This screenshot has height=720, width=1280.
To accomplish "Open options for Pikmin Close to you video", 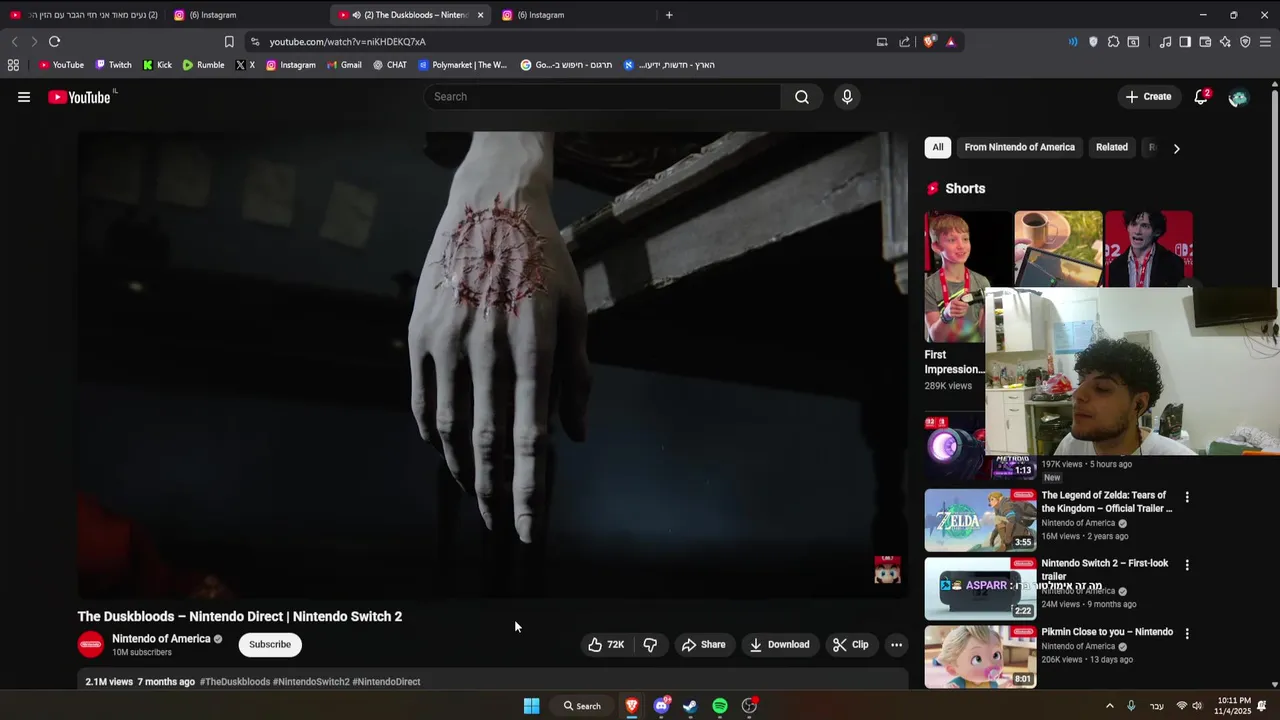I will 1187,634.
